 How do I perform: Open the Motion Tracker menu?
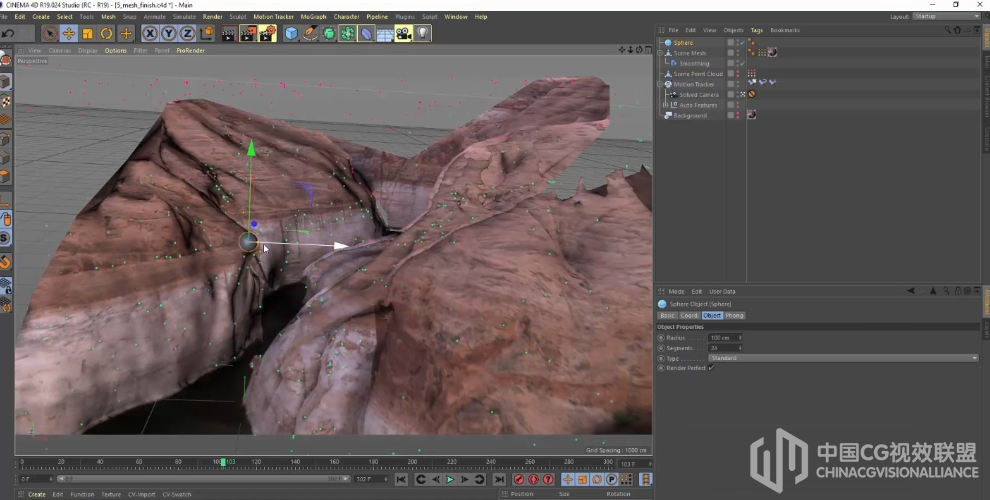tap(273, 17)
